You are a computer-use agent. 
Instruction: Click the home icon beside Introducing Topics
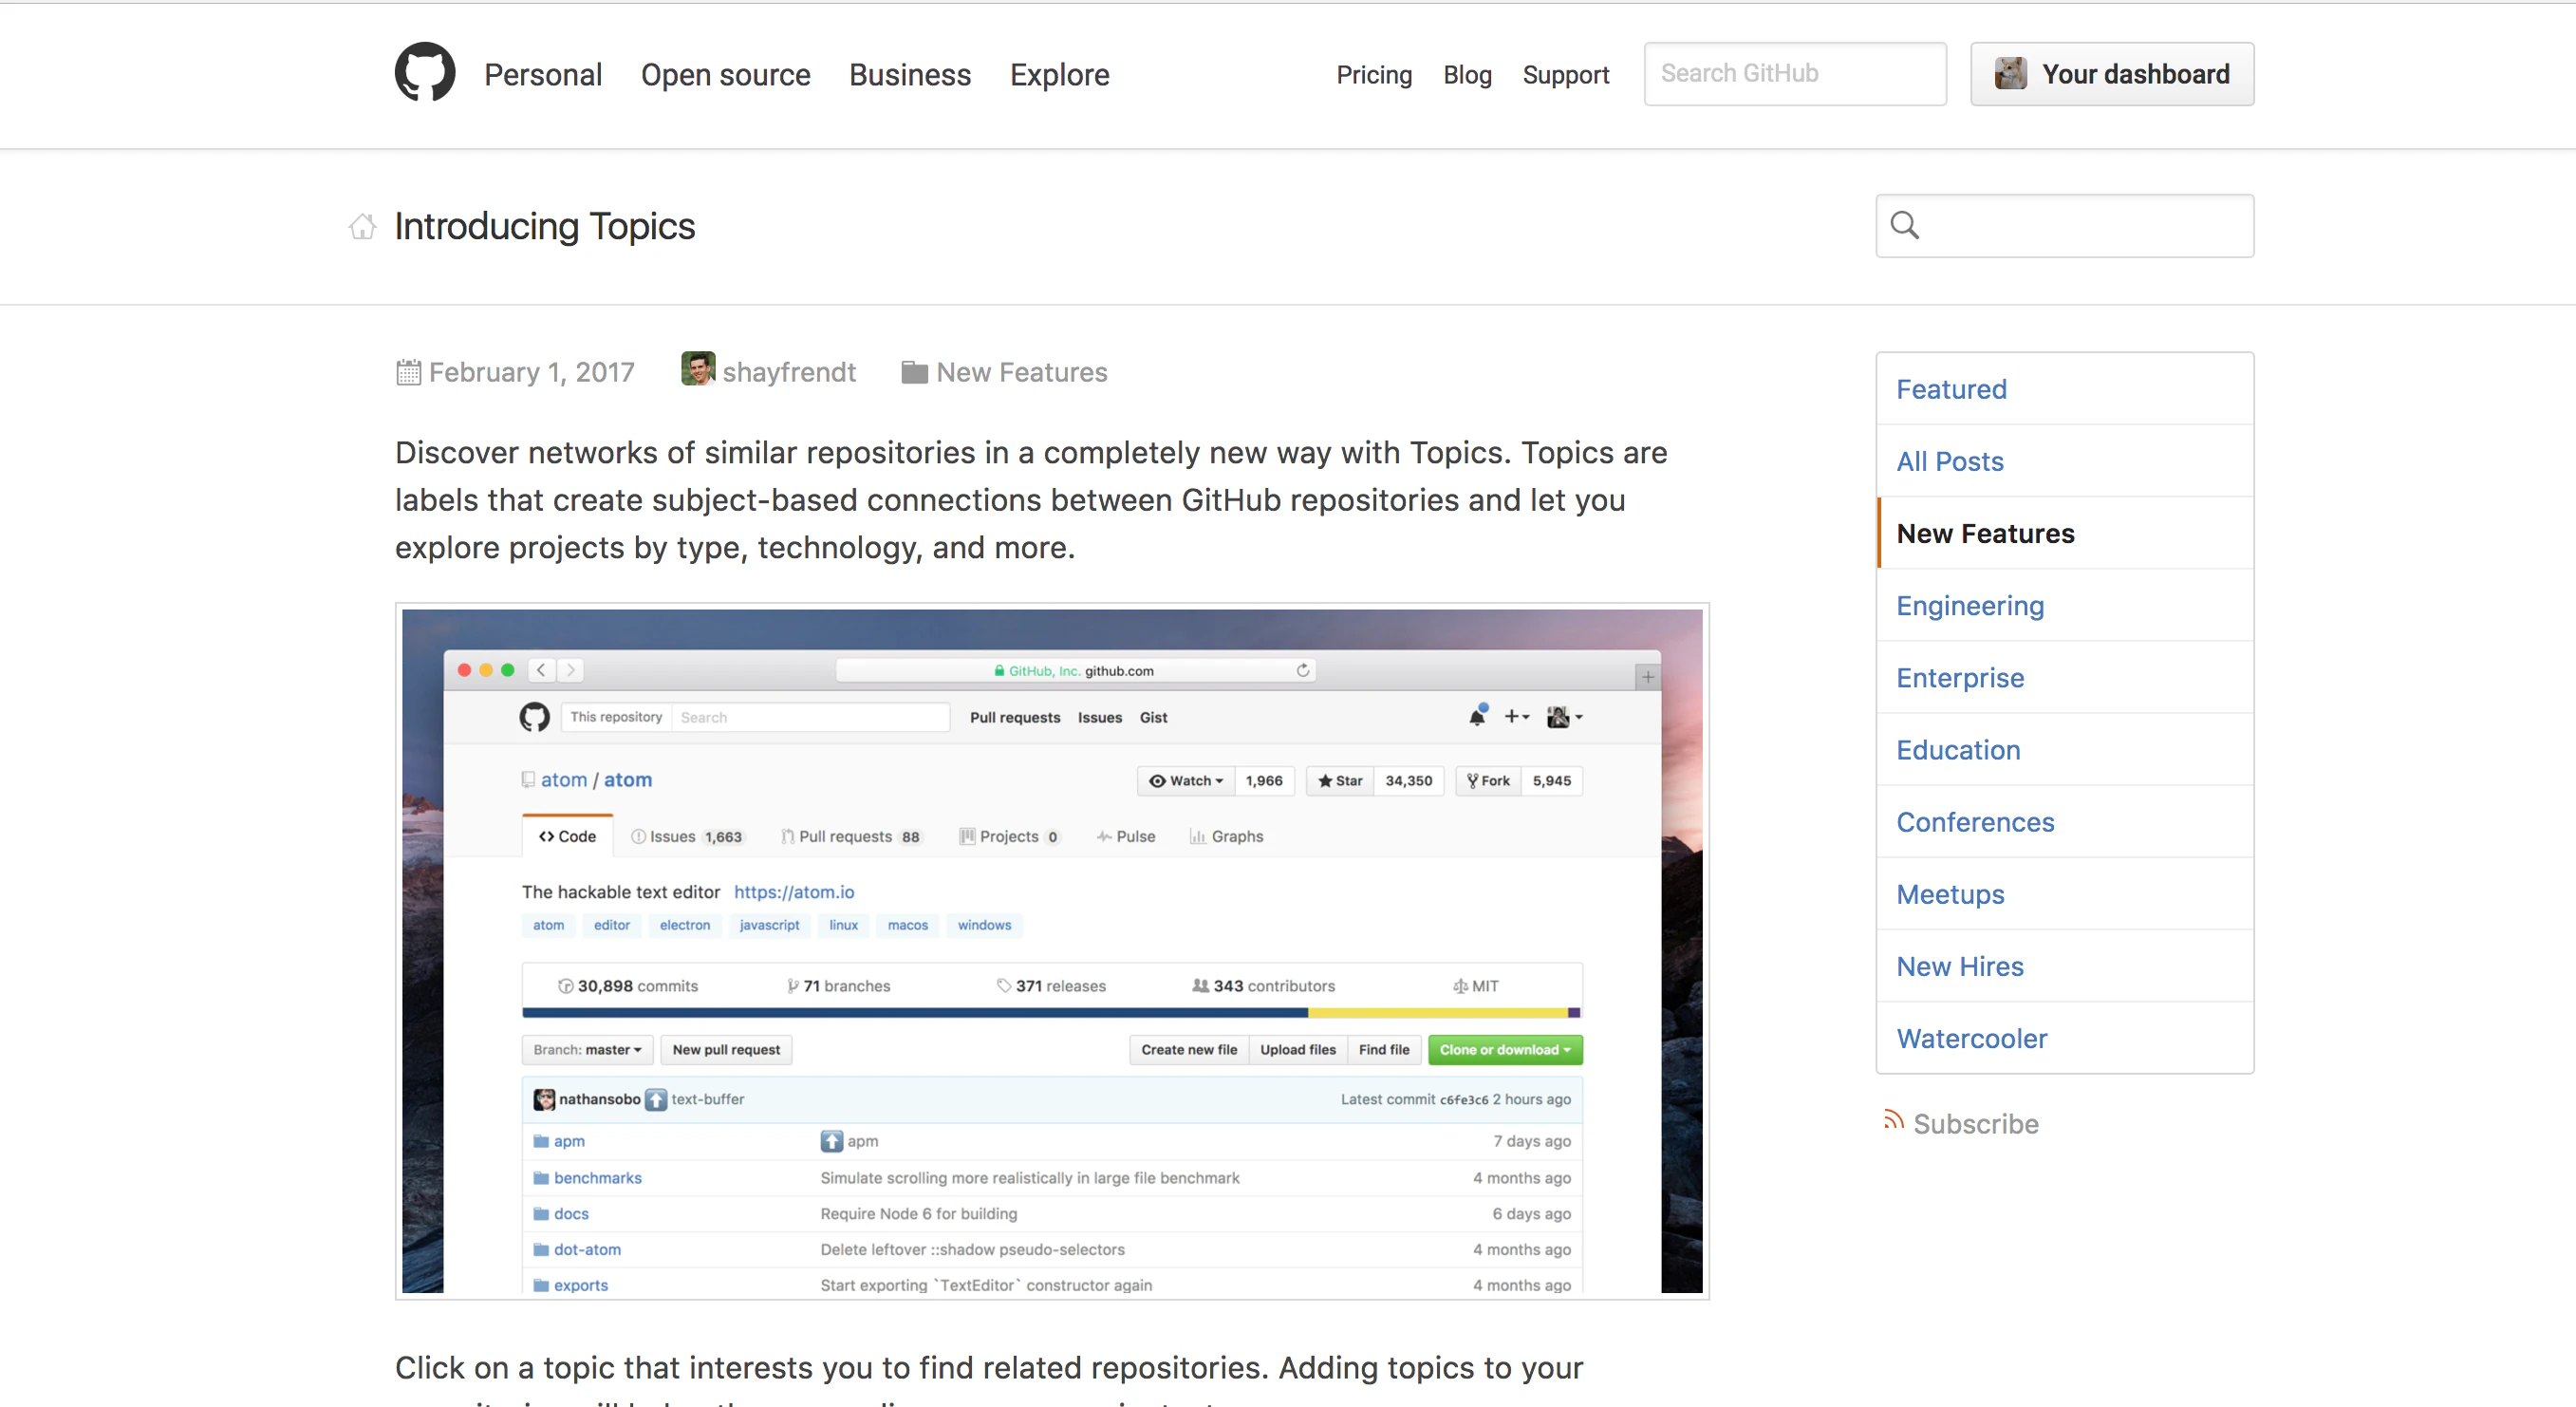(x=362, y=227)
